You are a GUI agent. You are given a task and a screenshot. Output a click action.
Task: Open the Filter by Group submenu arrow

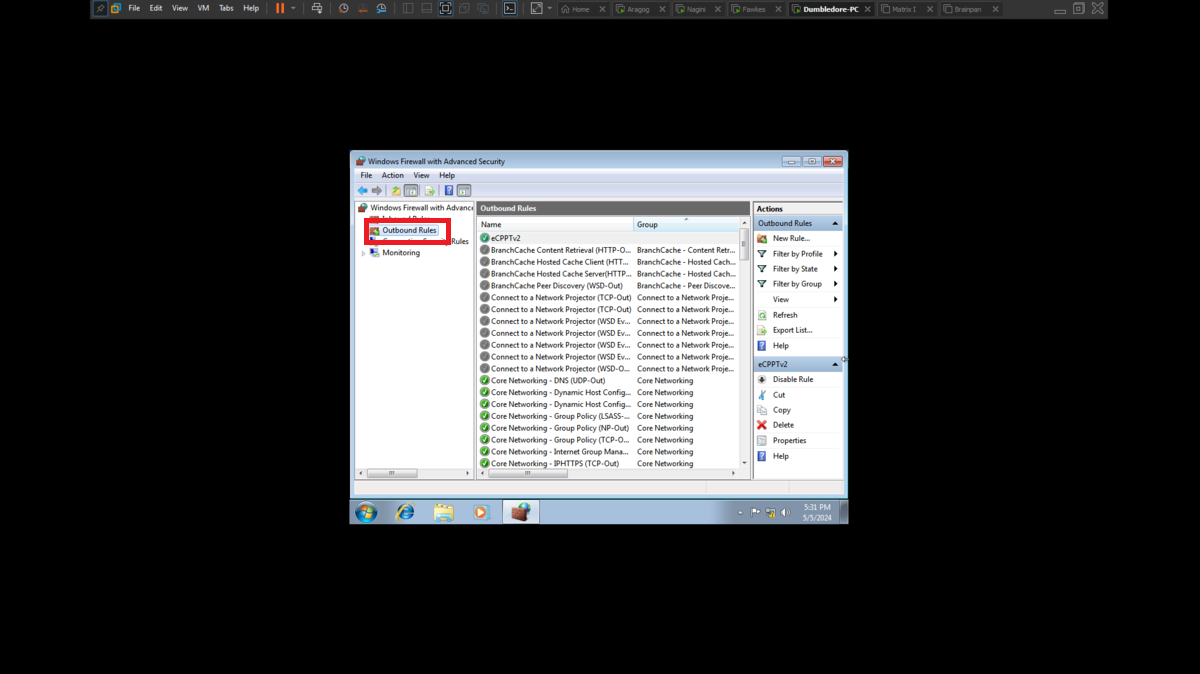tap(835, 284)
